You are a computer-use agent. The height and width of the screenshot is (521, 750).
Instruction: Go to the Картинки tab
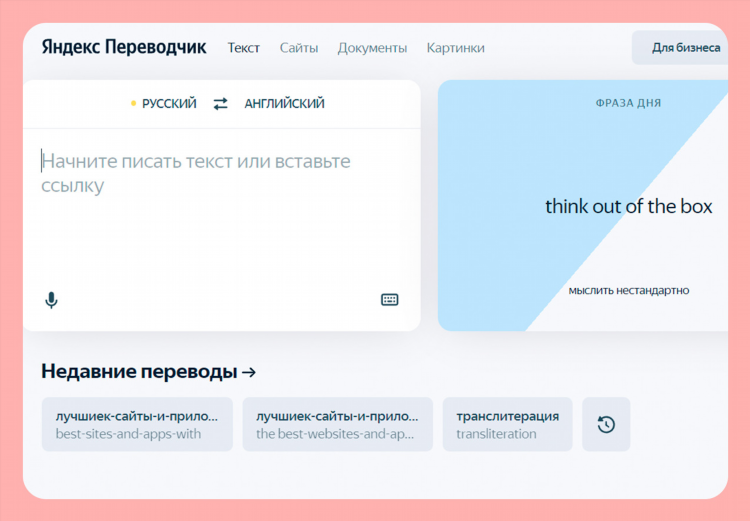point(455,48)
